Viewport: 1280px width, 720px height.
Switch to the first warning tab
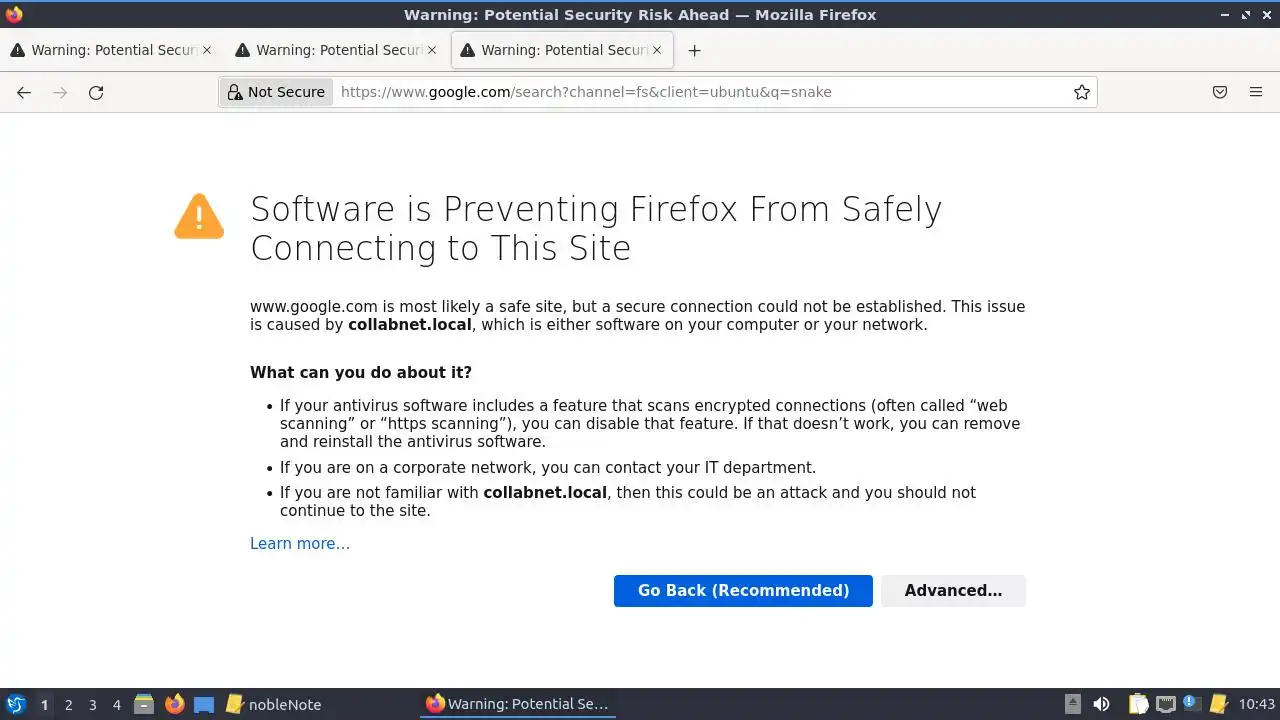105,50
